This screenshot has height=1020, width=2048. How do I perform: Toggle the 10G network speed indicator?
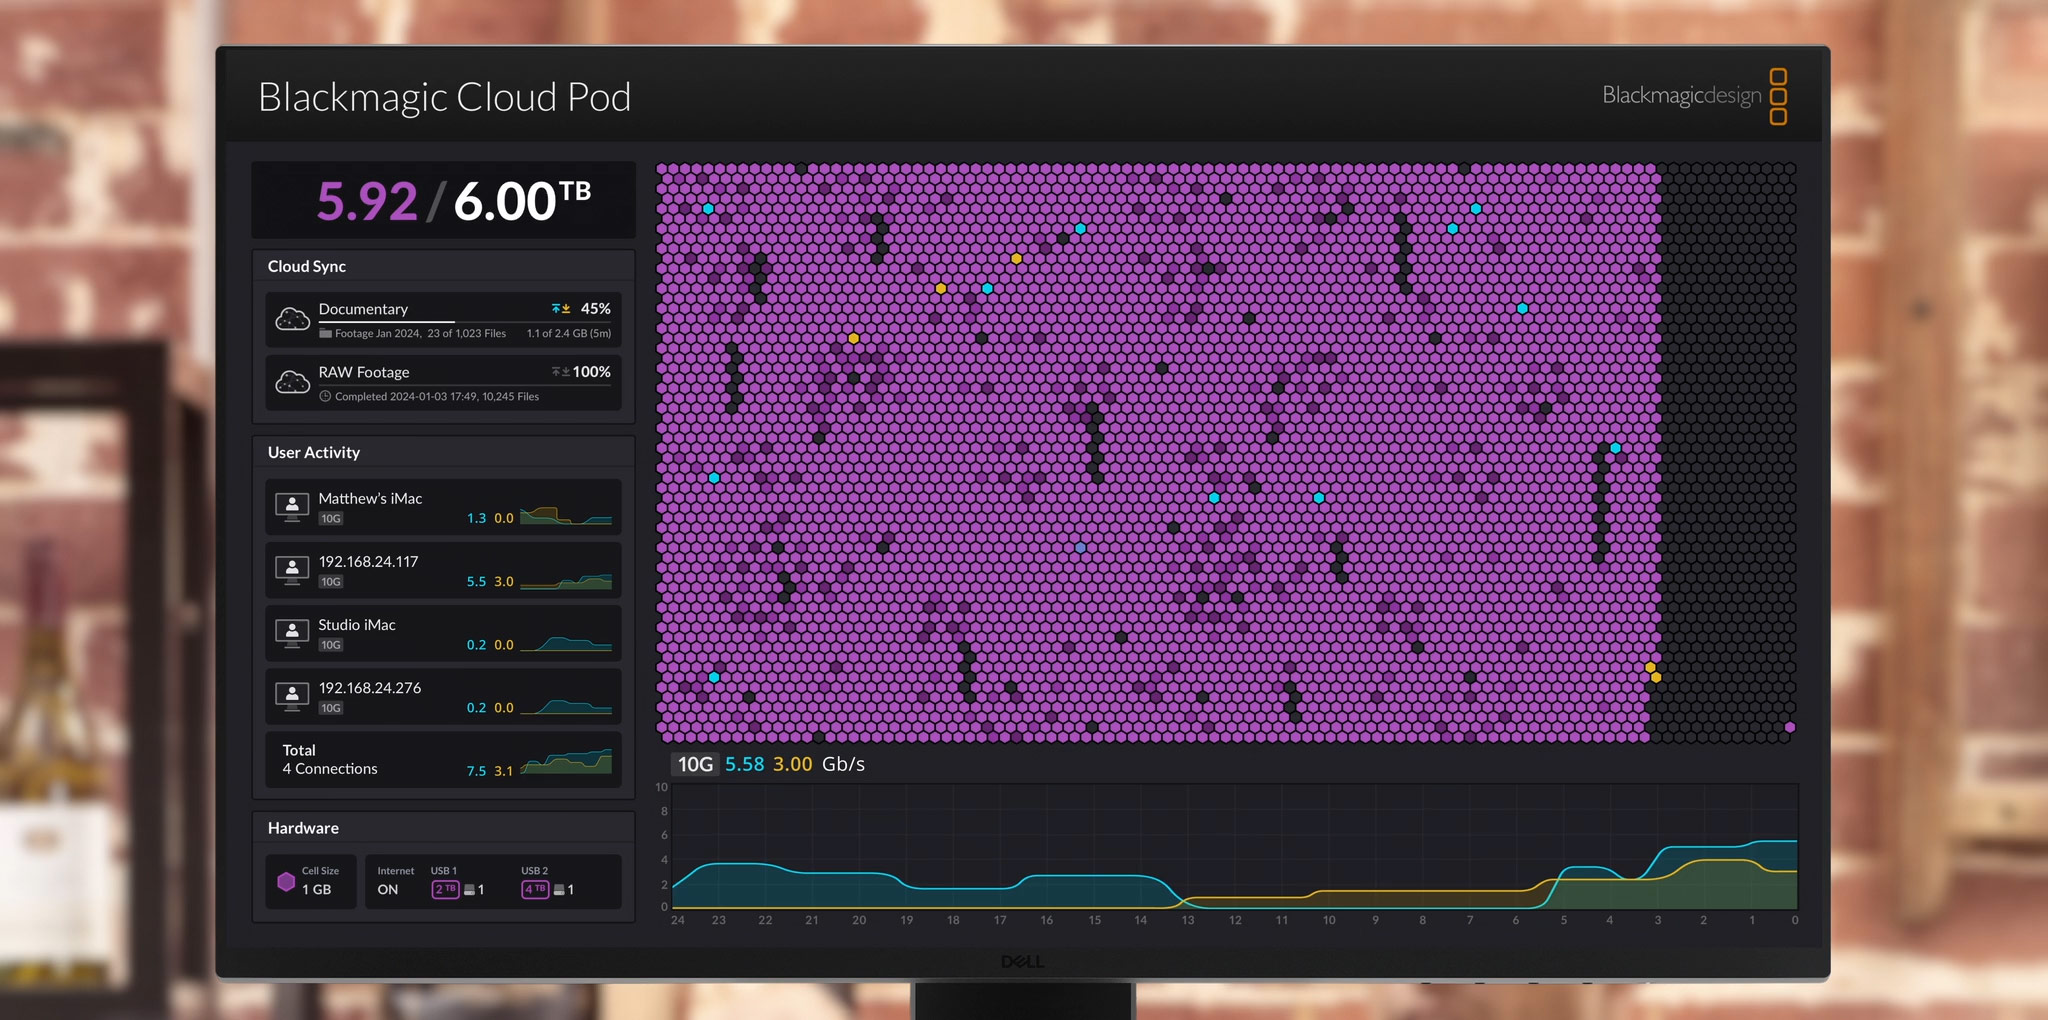point(694,764)
